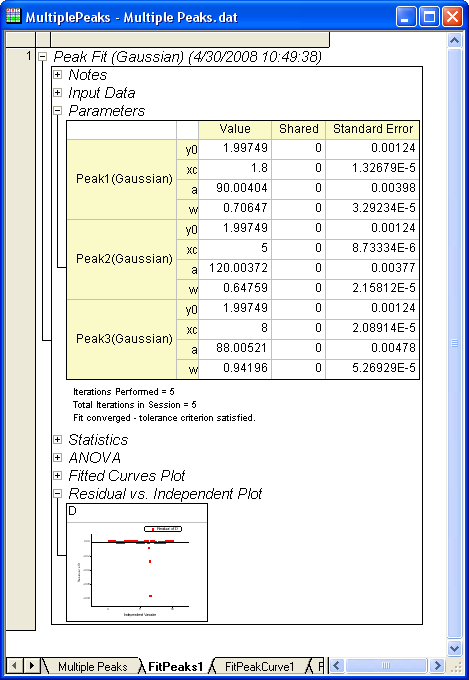Expand the Statistics section

[x=57, y=440]
